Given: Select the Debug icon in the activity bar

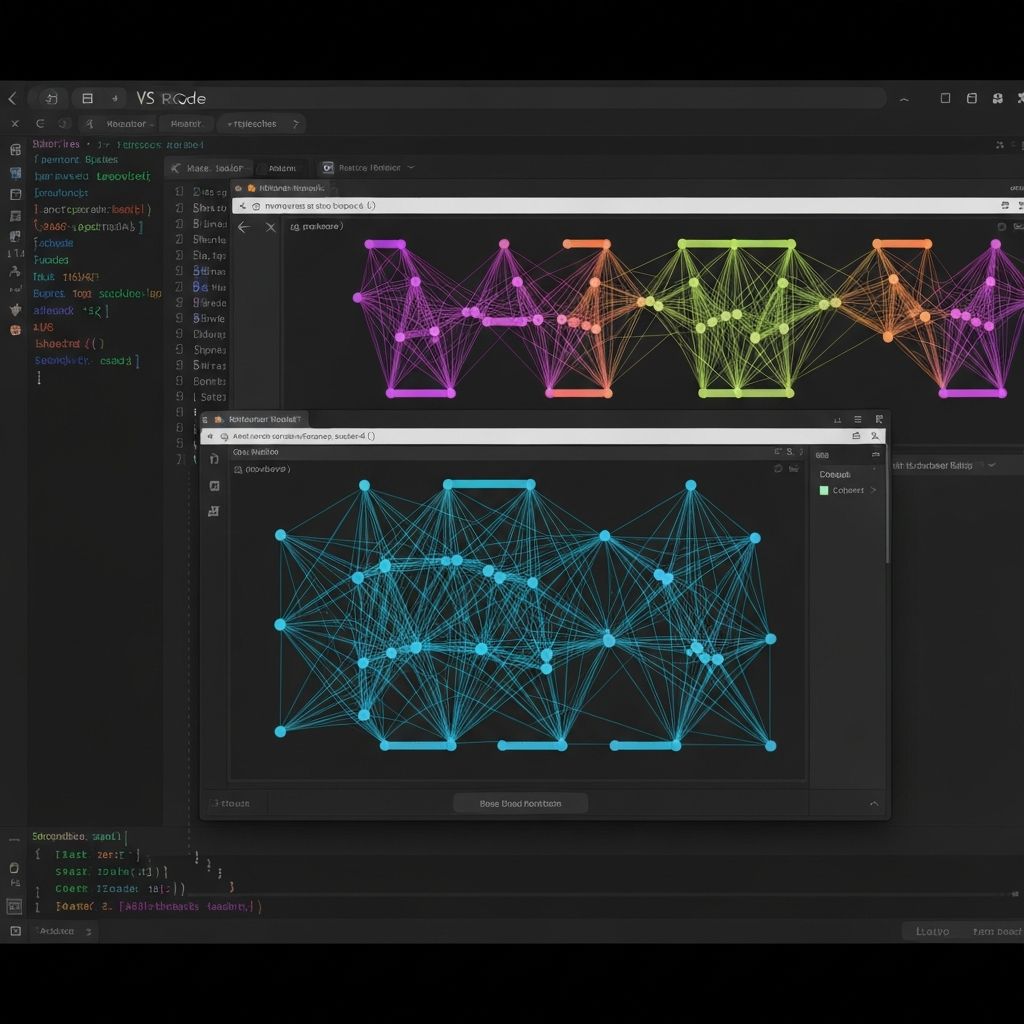Looking at the screenshot, I should (x=15, y=214).
